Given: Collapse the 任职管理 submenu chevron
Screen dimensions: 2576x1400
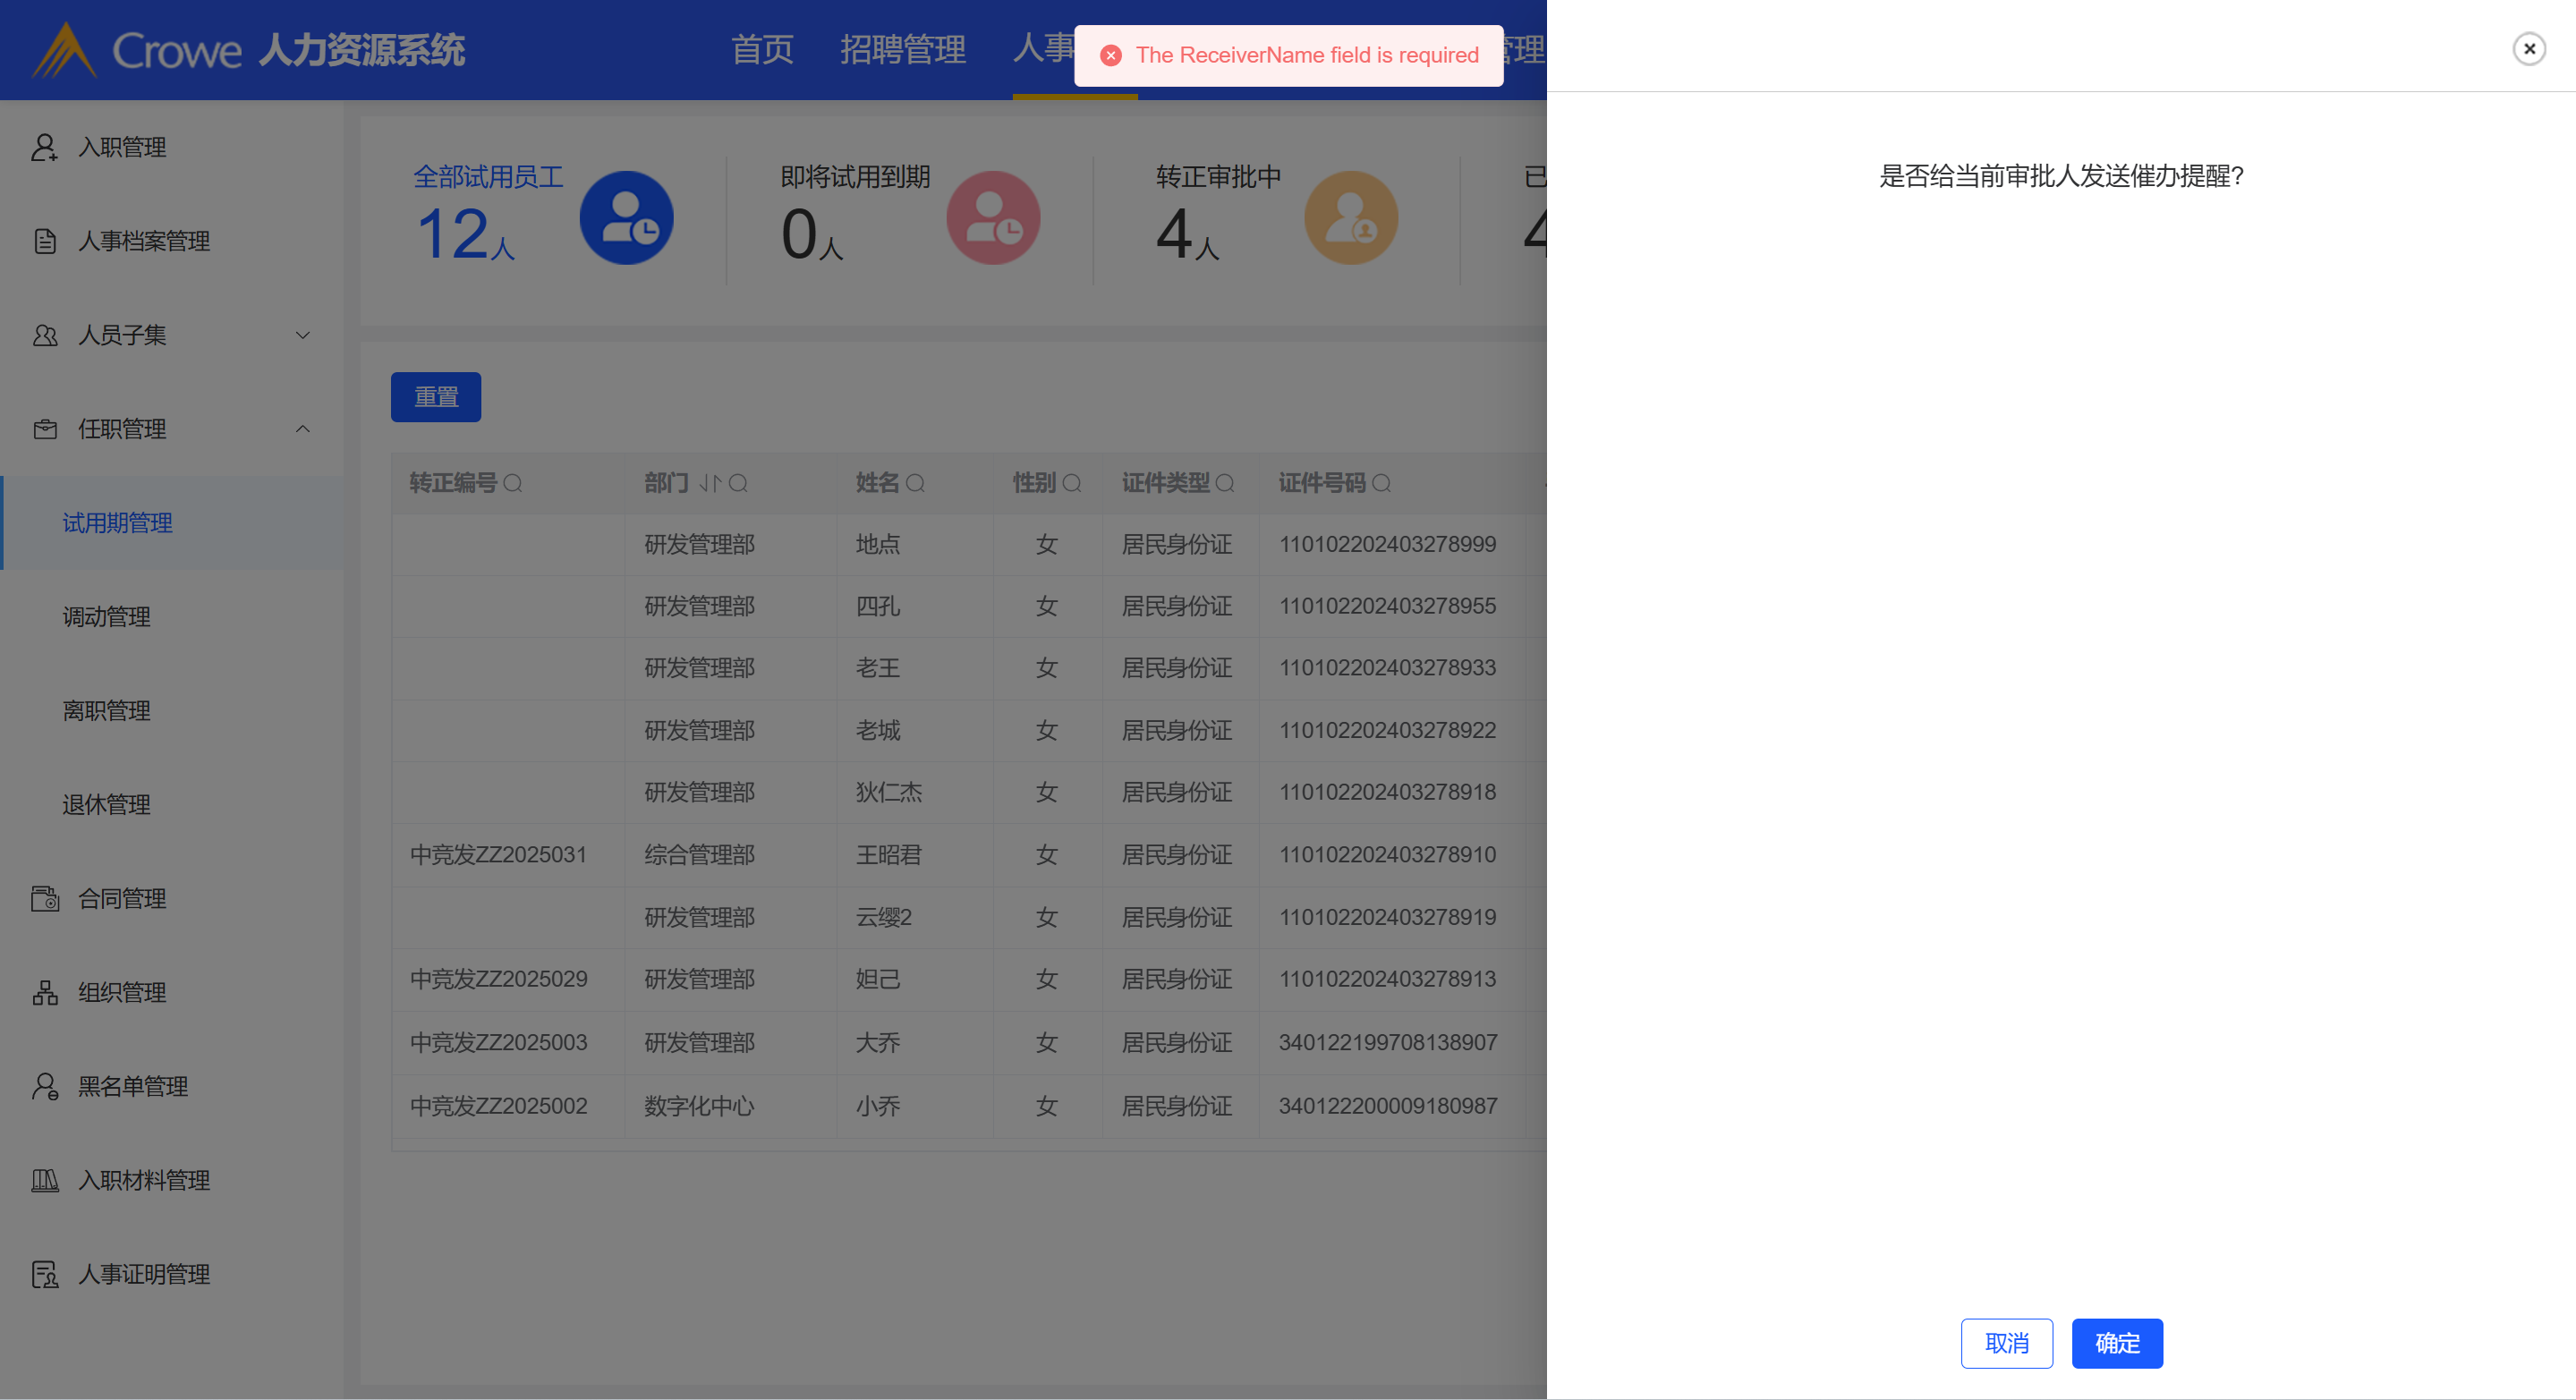Looking at the screenshot, I should tap(302, 429).
